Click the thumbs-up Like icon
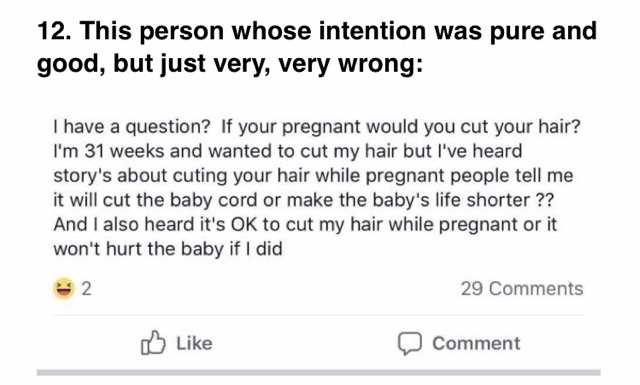This screenshot has width=640, height=385. (153, 342)
